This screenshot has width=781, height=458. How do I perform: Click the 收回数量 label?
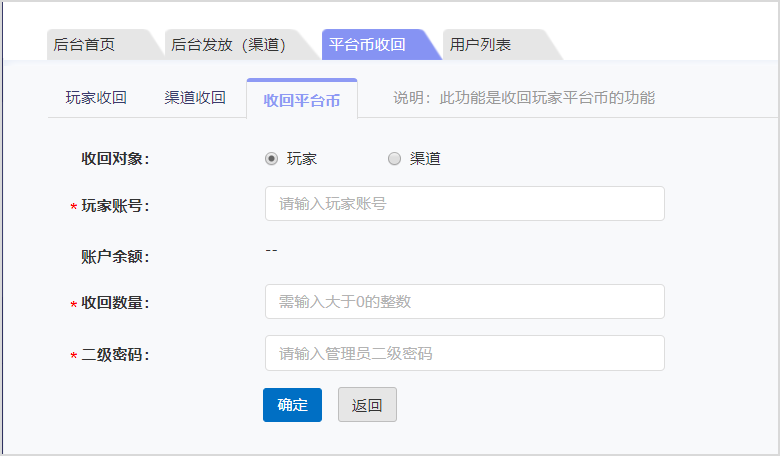pos(115,303)
